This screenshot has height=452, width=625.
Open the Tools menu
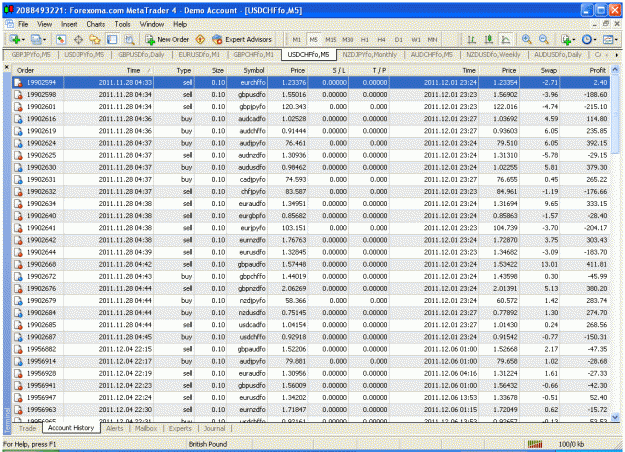[122, 24]
